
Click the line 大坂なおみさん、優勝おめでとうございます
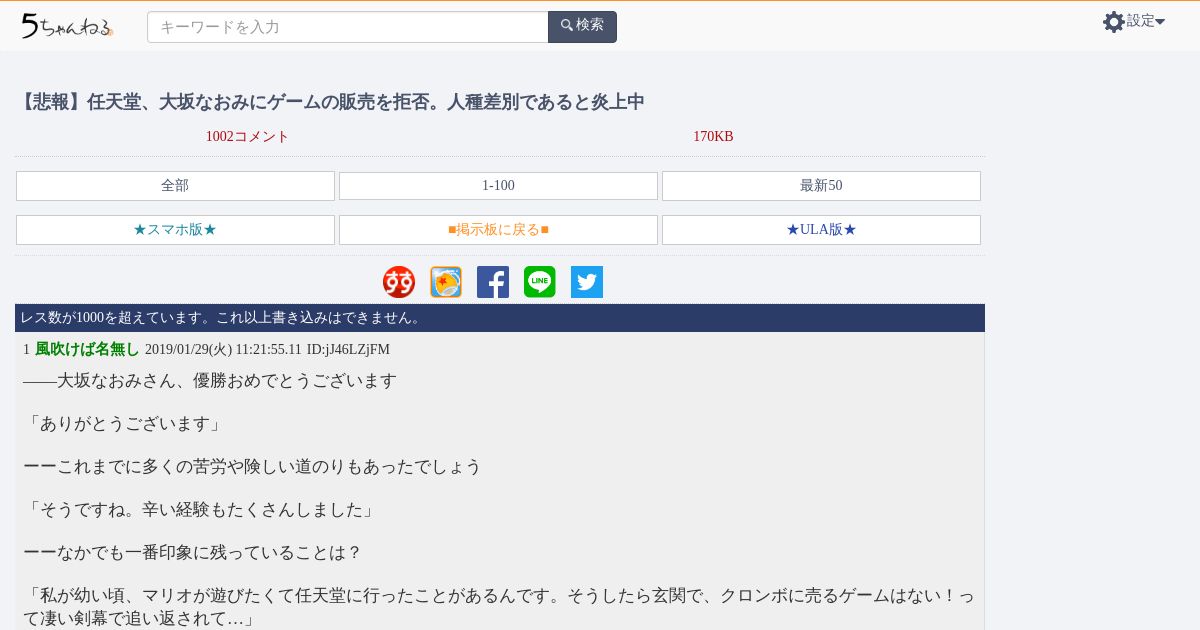point(227,381)
